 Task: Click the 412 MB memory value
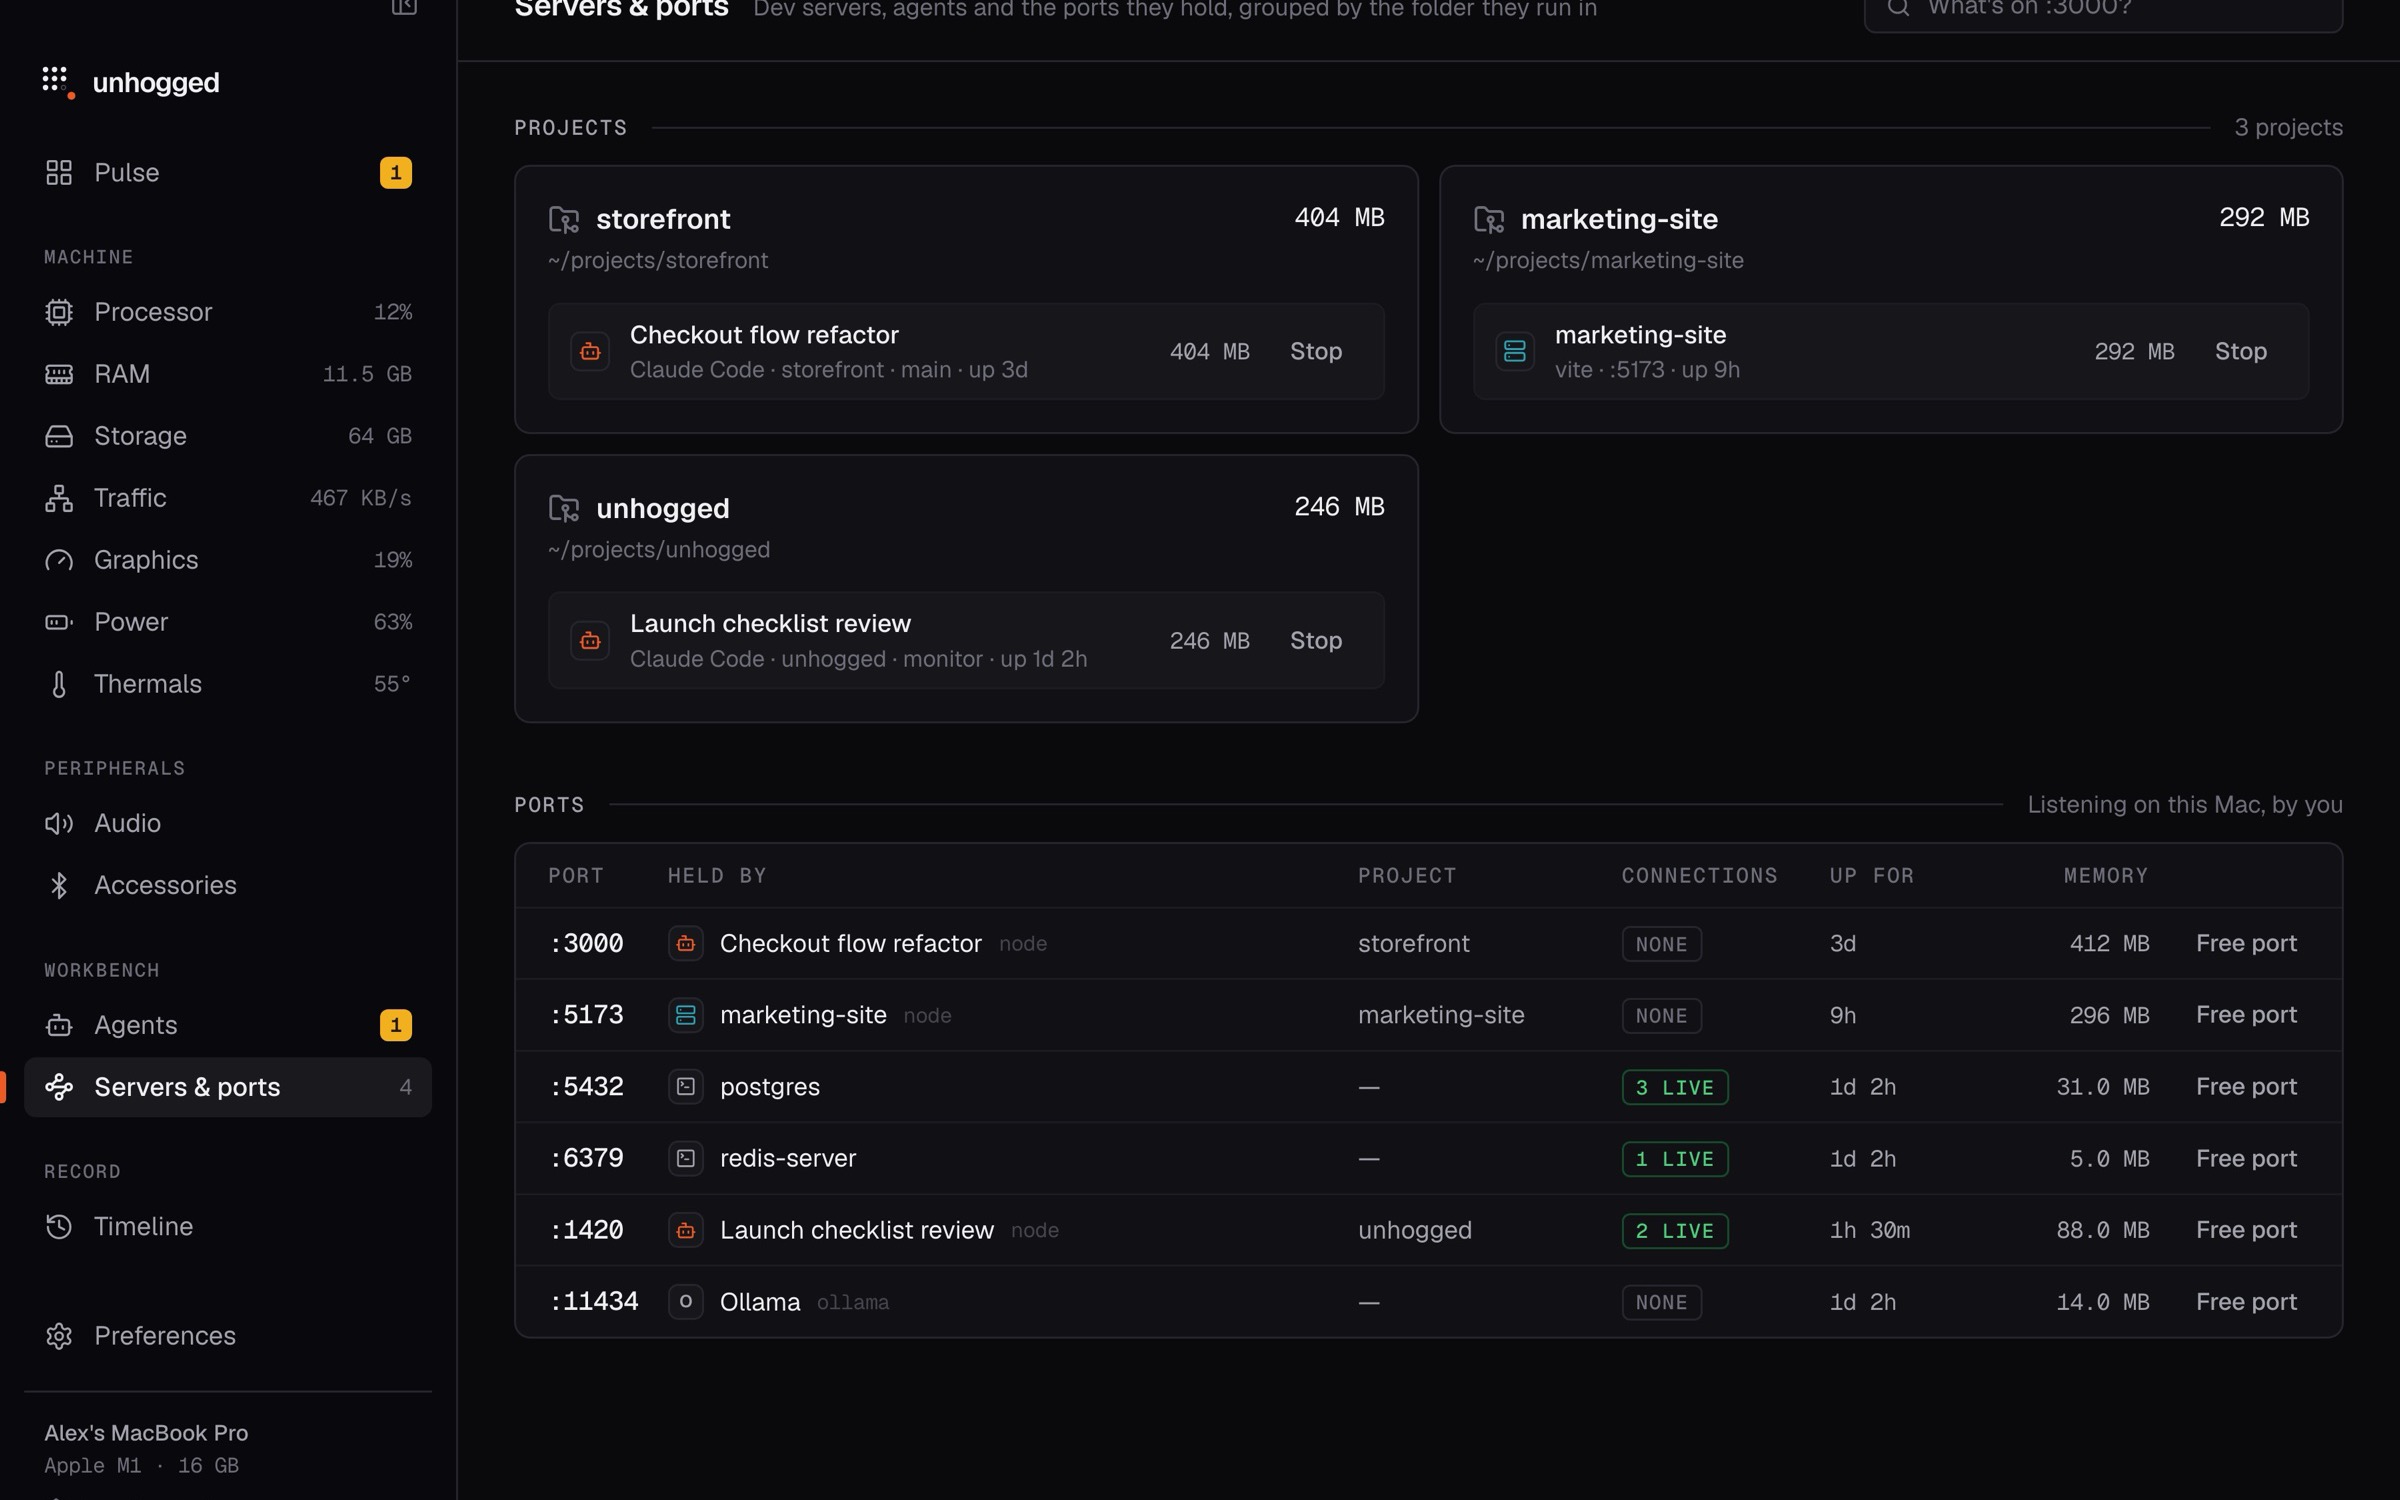pos(2109,943)
